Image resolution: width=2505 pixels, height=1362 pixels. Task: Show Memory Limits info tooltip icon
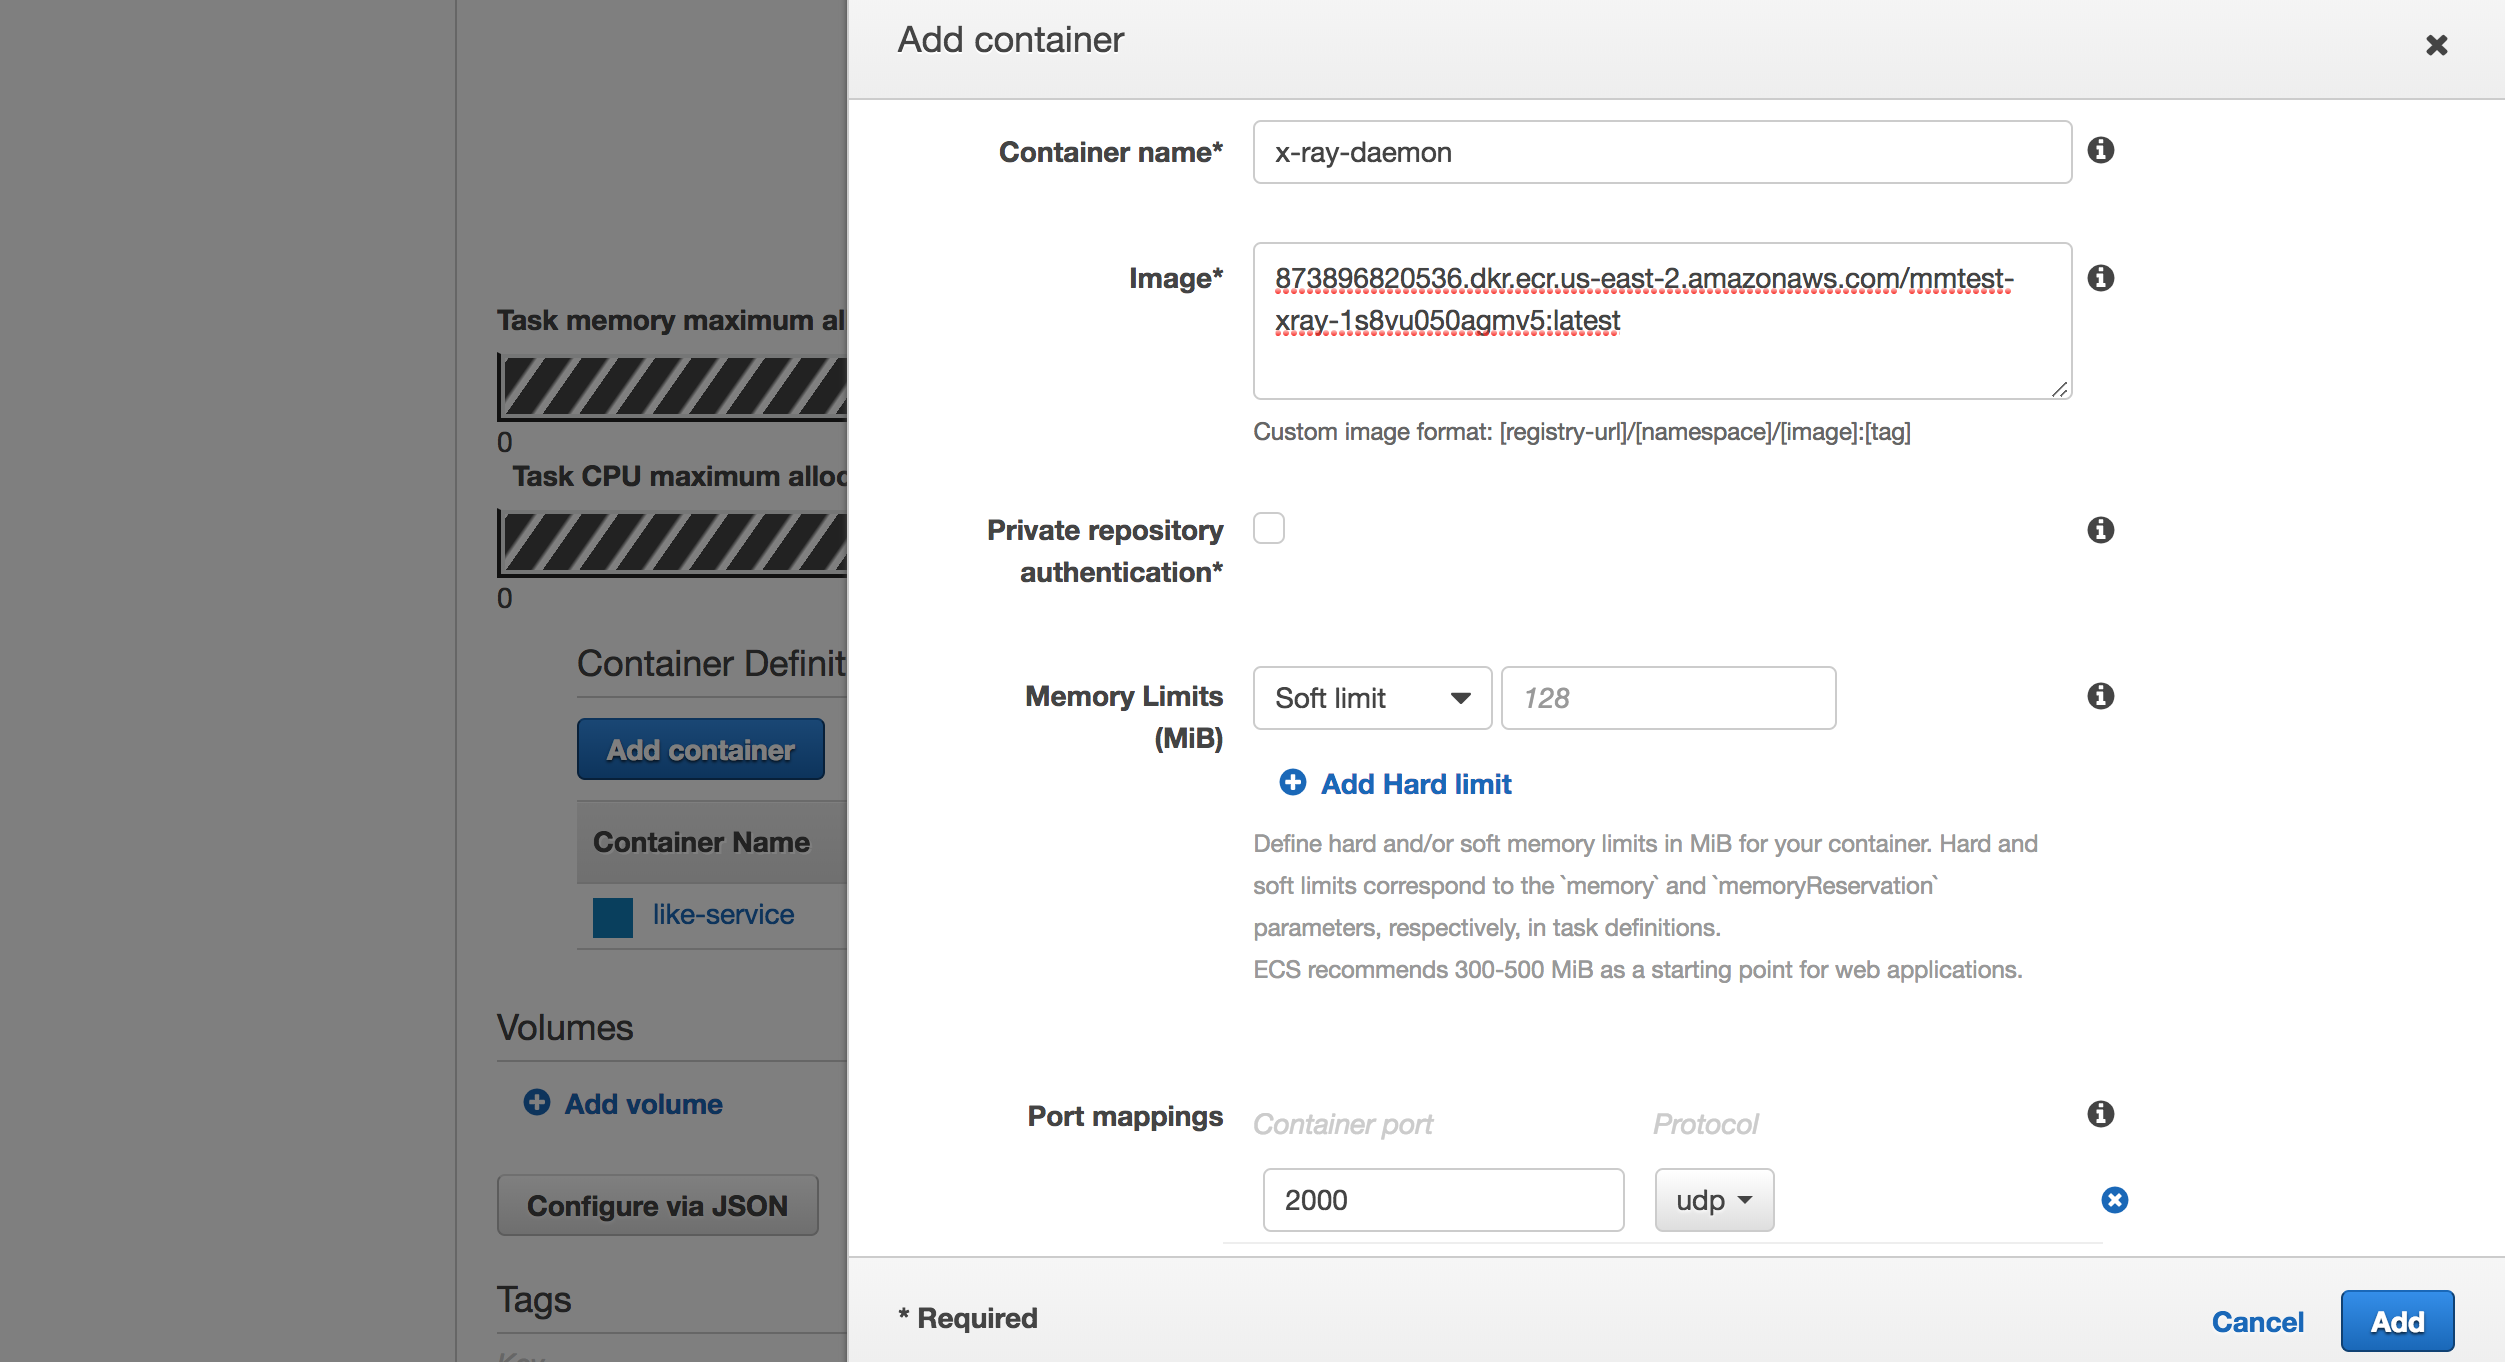[x=2100, y=696]
